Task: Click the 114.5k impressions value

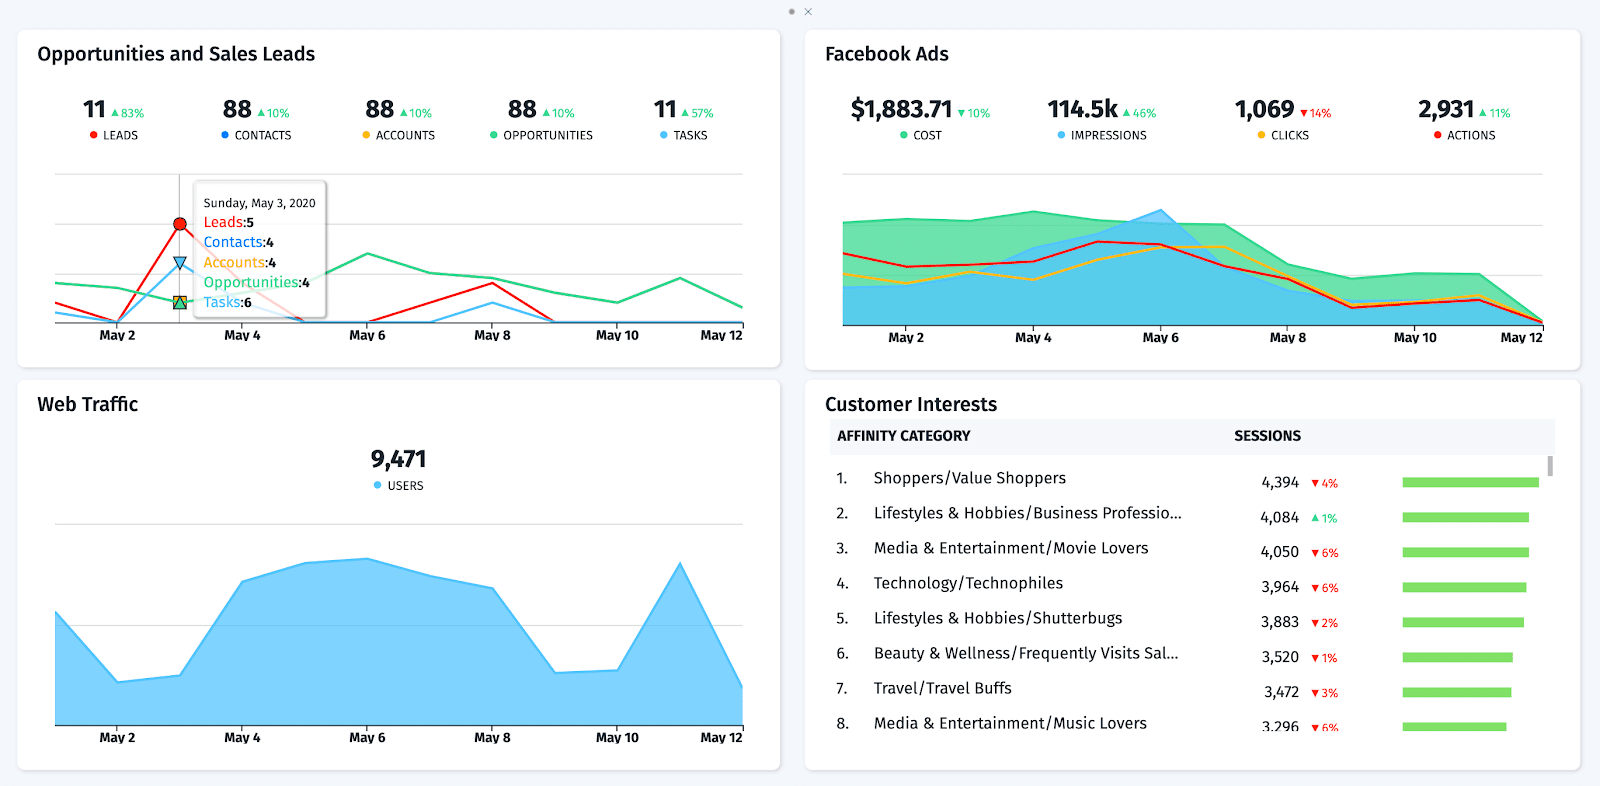Action: (x=1082, y=109)
